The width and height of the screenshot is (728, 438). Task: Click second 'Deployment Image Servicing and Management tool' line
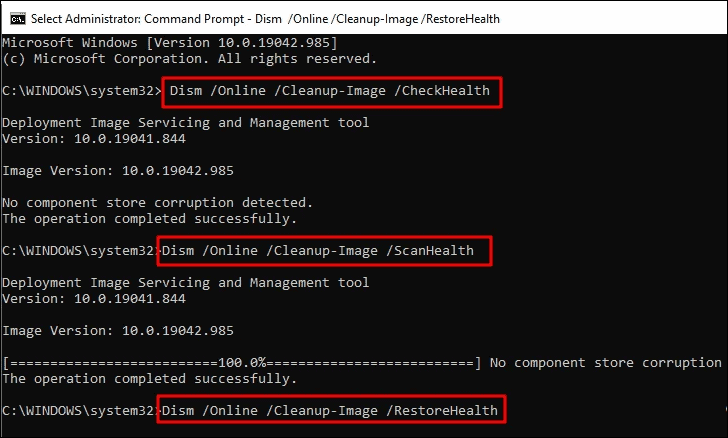coord(186,283)
